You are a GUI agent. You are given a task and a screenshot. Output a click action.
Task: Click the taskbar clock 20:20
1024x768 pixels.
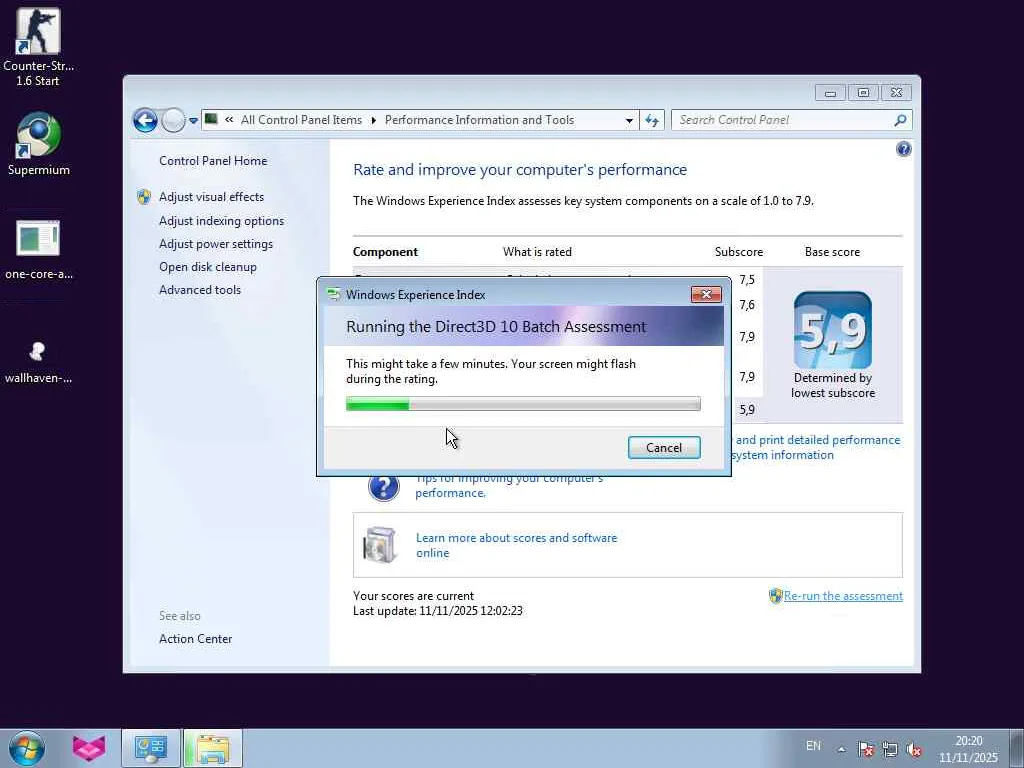(968, 749)
